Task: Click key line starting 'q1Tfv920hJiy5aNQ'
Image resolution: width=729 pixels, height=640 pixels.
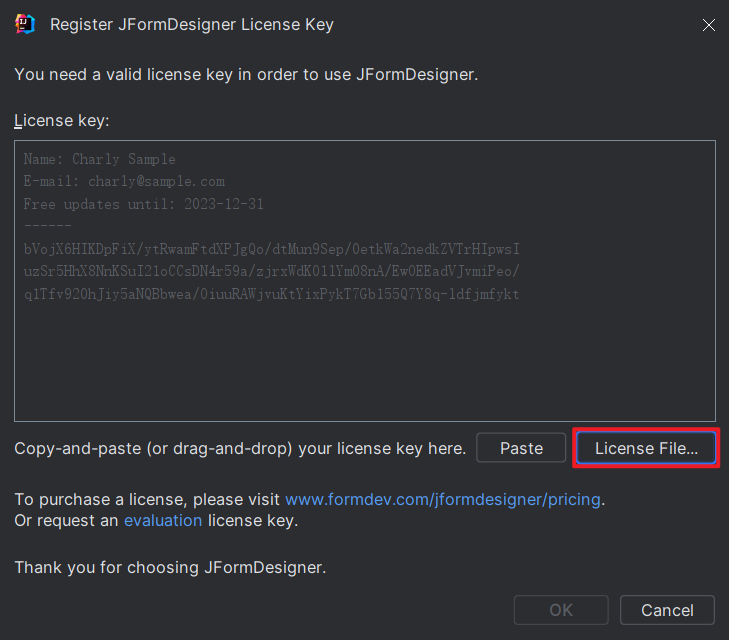Action: pos(272,294)
